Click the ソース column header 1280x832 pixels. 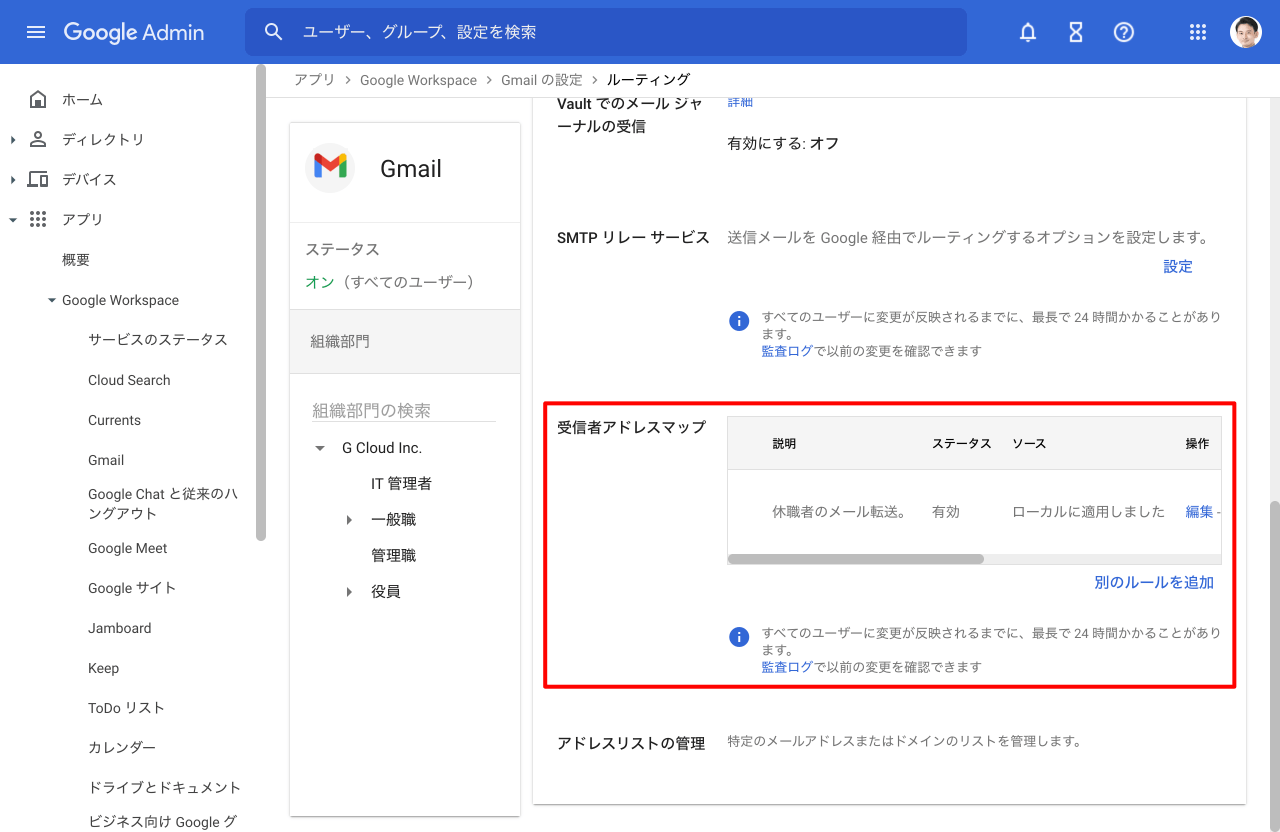coord(1029,443)
